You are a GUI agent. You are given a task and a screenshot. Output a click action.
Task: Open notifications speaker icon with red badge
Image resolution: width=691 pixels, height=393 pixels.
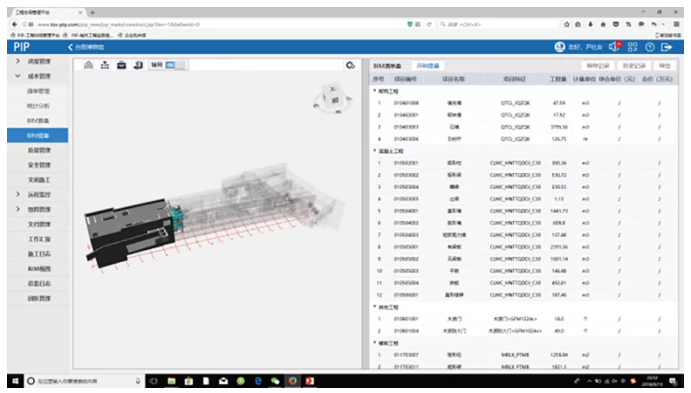coord(615,46)
